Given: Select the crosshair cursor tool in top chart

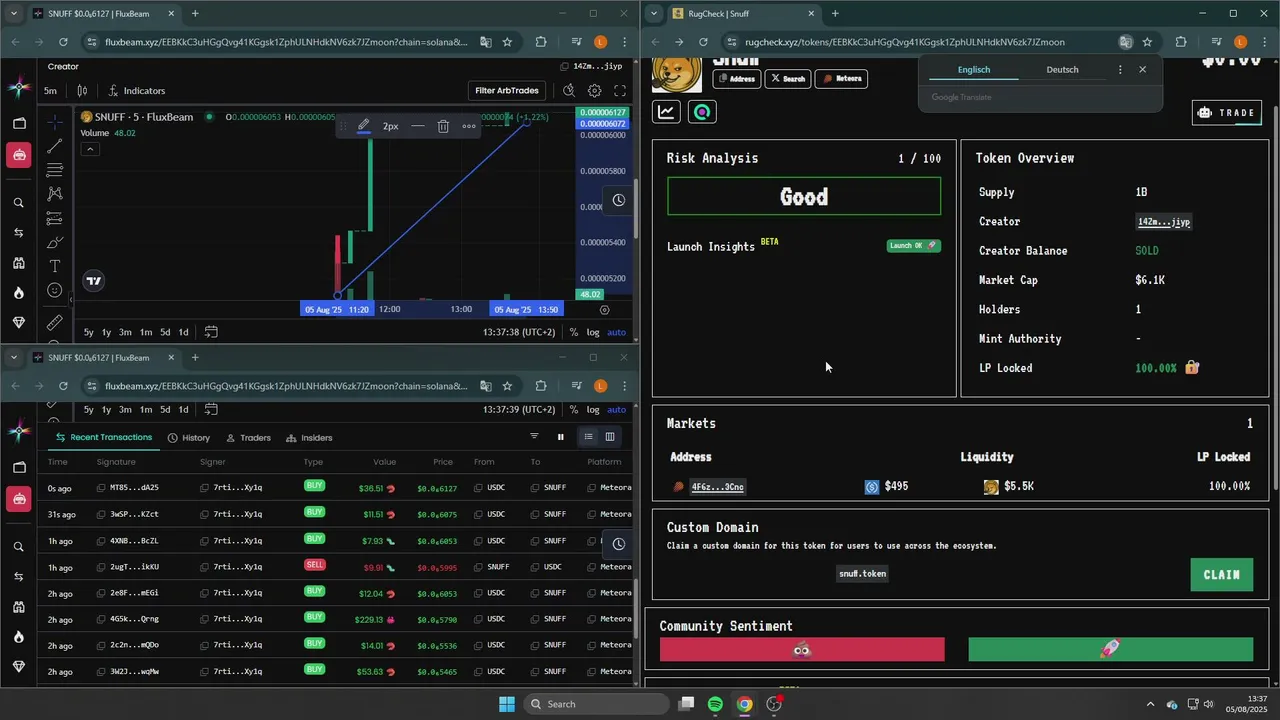Looking at the screenshot, I should coord(55,121).
